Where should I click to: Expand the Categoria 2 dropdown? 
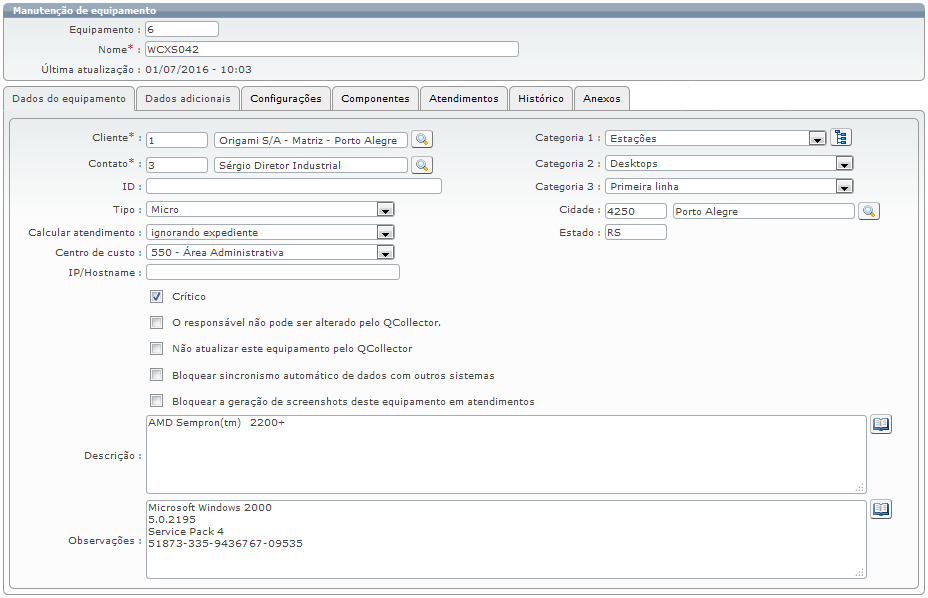843,164
